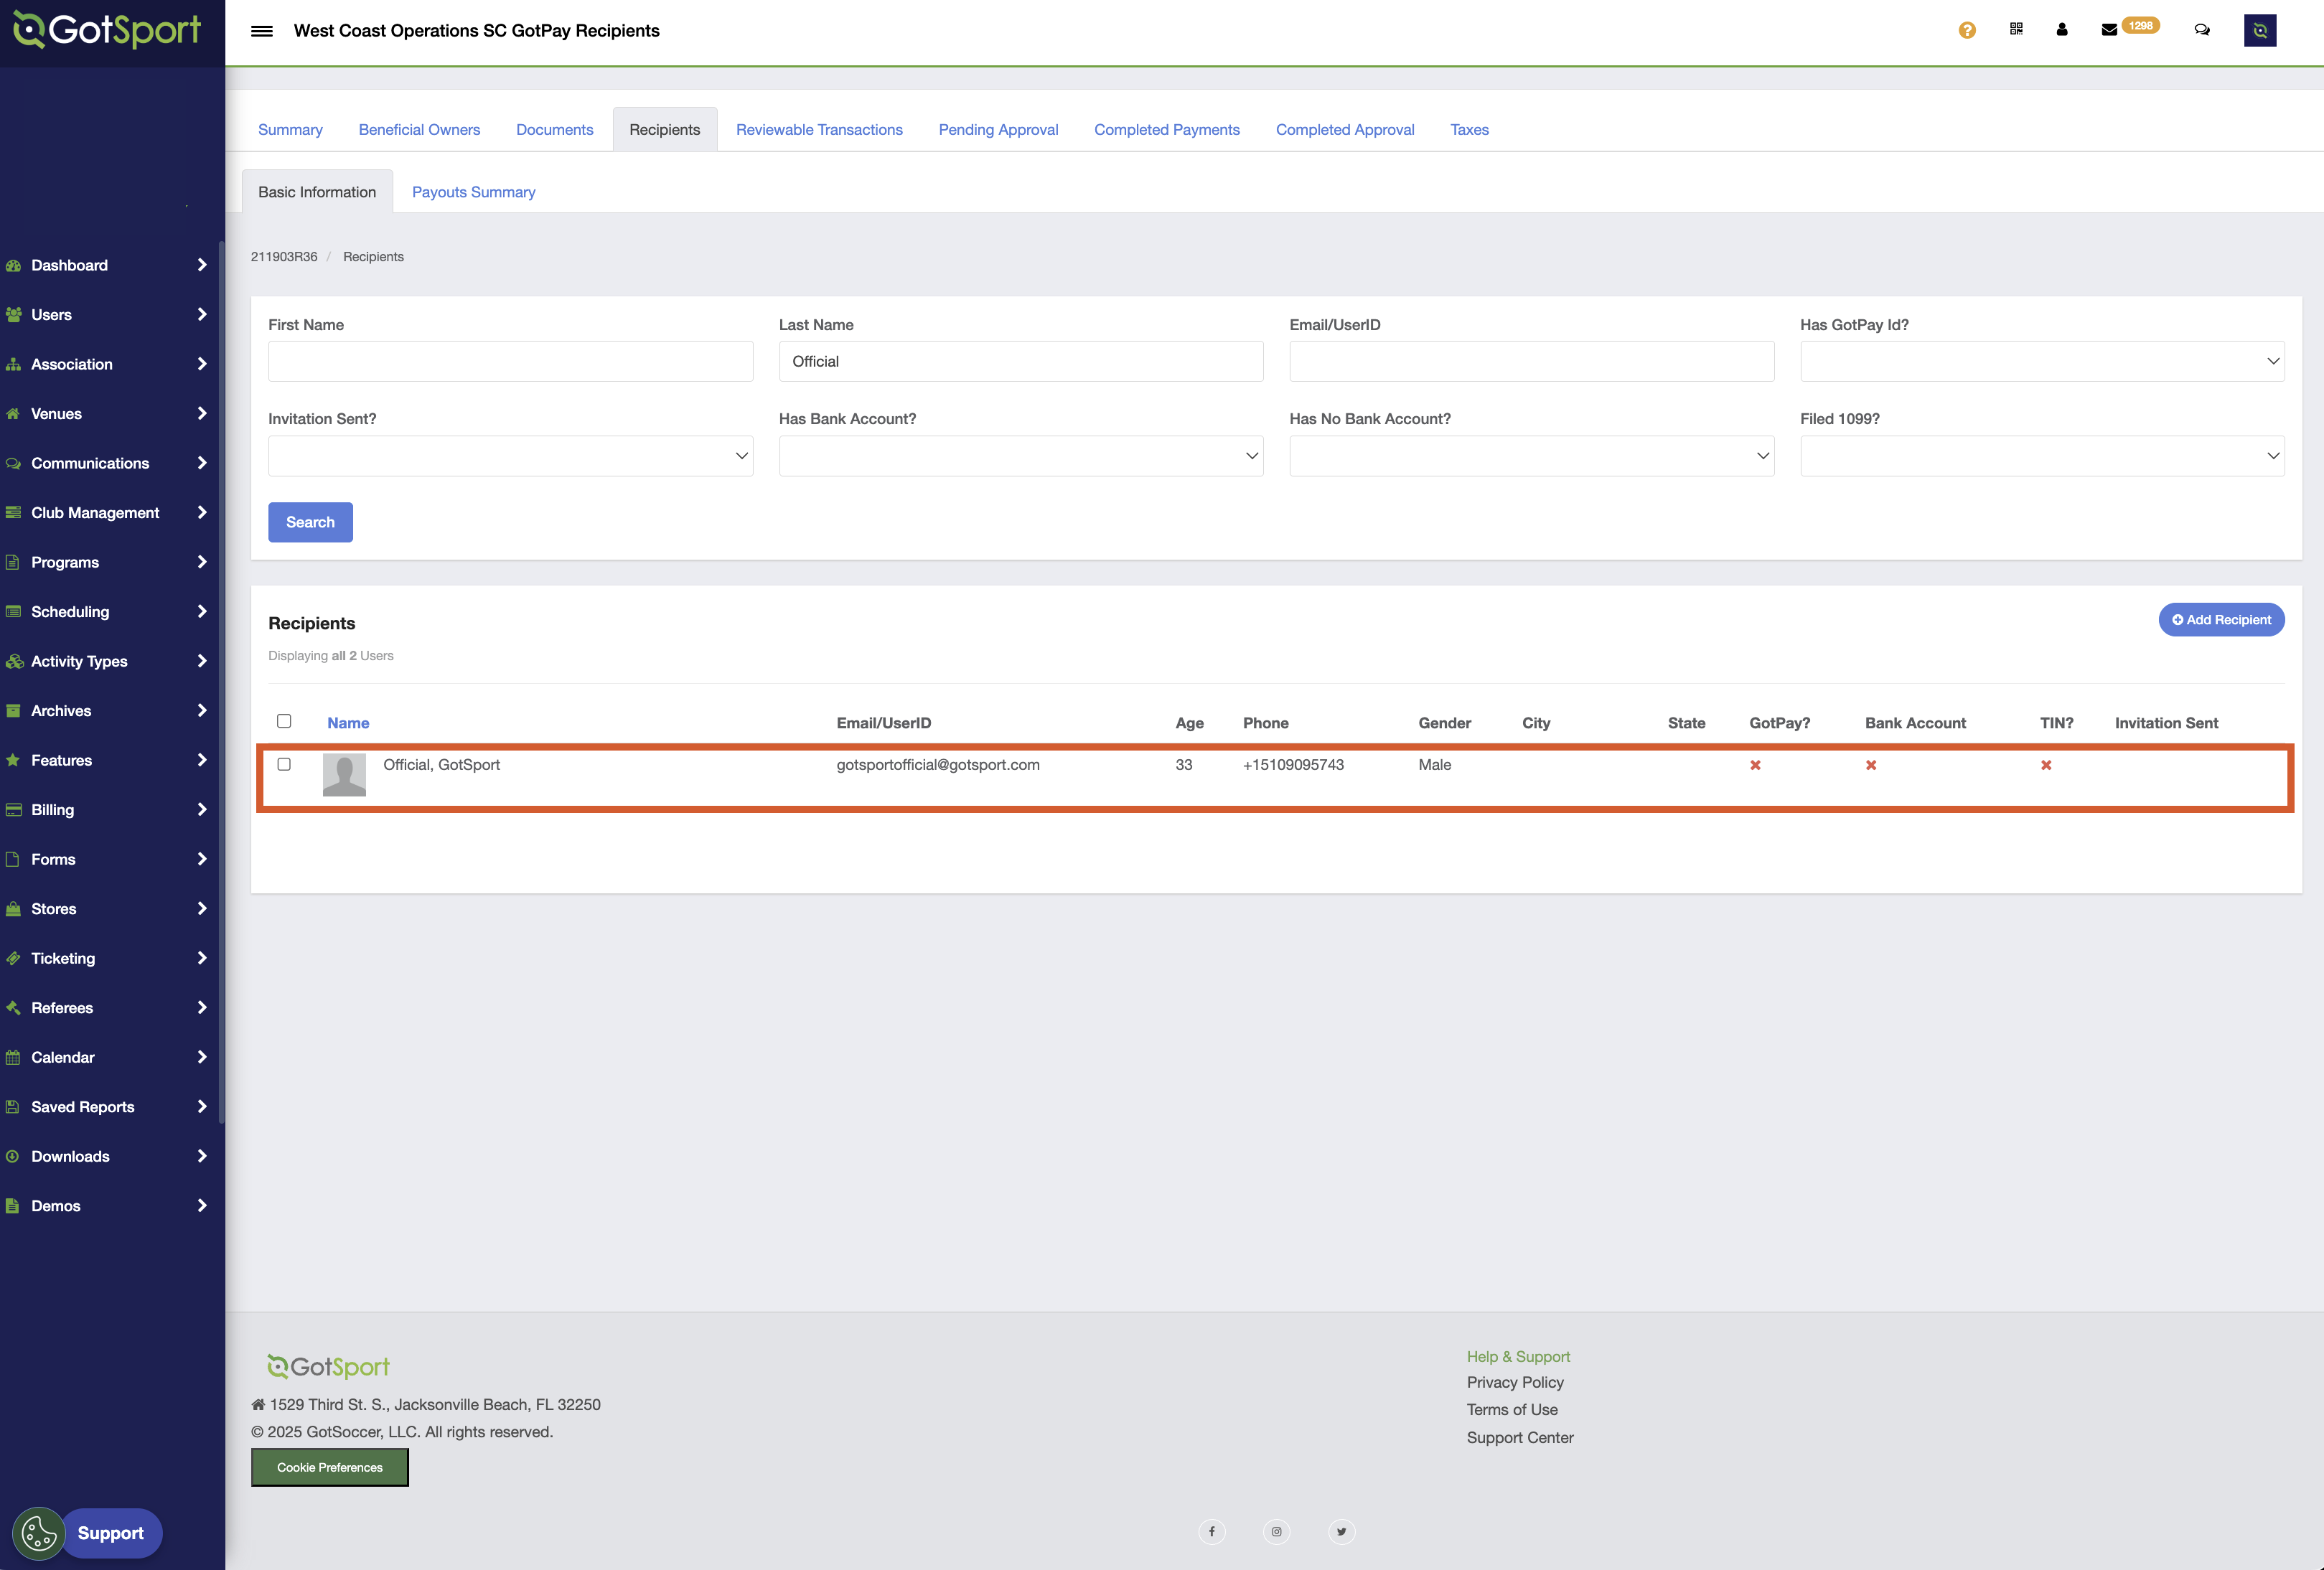Click the 211903R36 breadcrumb link
The image size is (2324, 1570).
pyautogui.click(x=284, y=257)
